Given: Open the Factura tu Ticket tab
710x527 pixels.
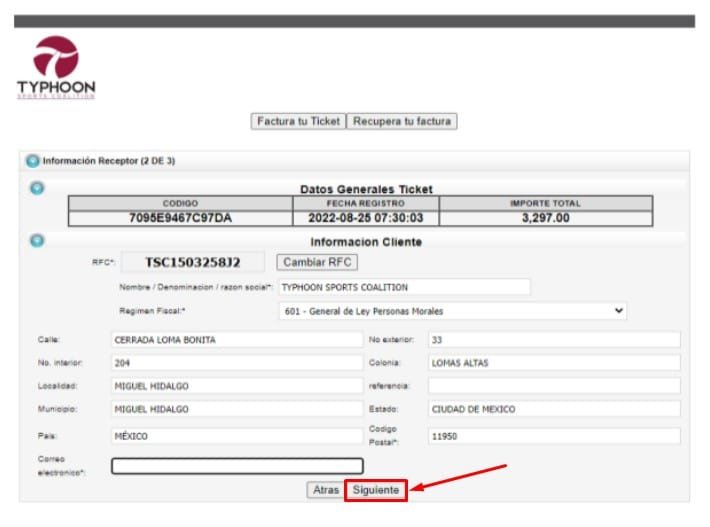Looking at the screenshot, I should click(x=298, y=121).
